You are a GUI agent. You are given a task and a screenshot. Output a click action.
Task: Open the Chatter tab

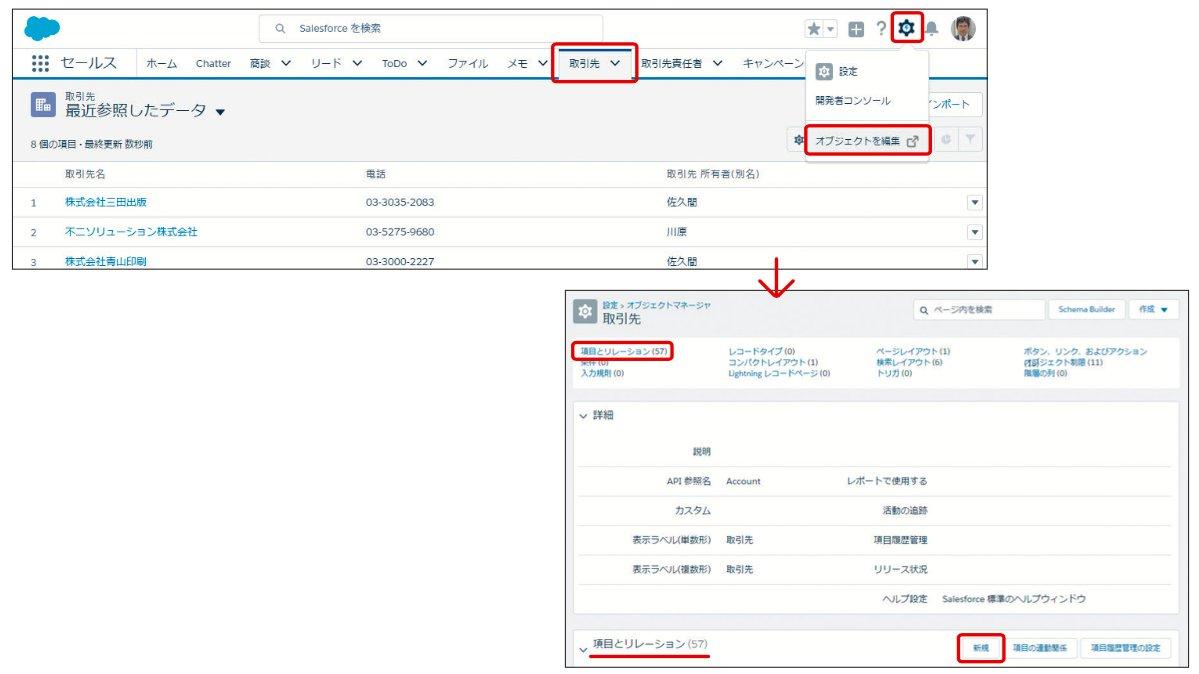(x=213, y=63)
